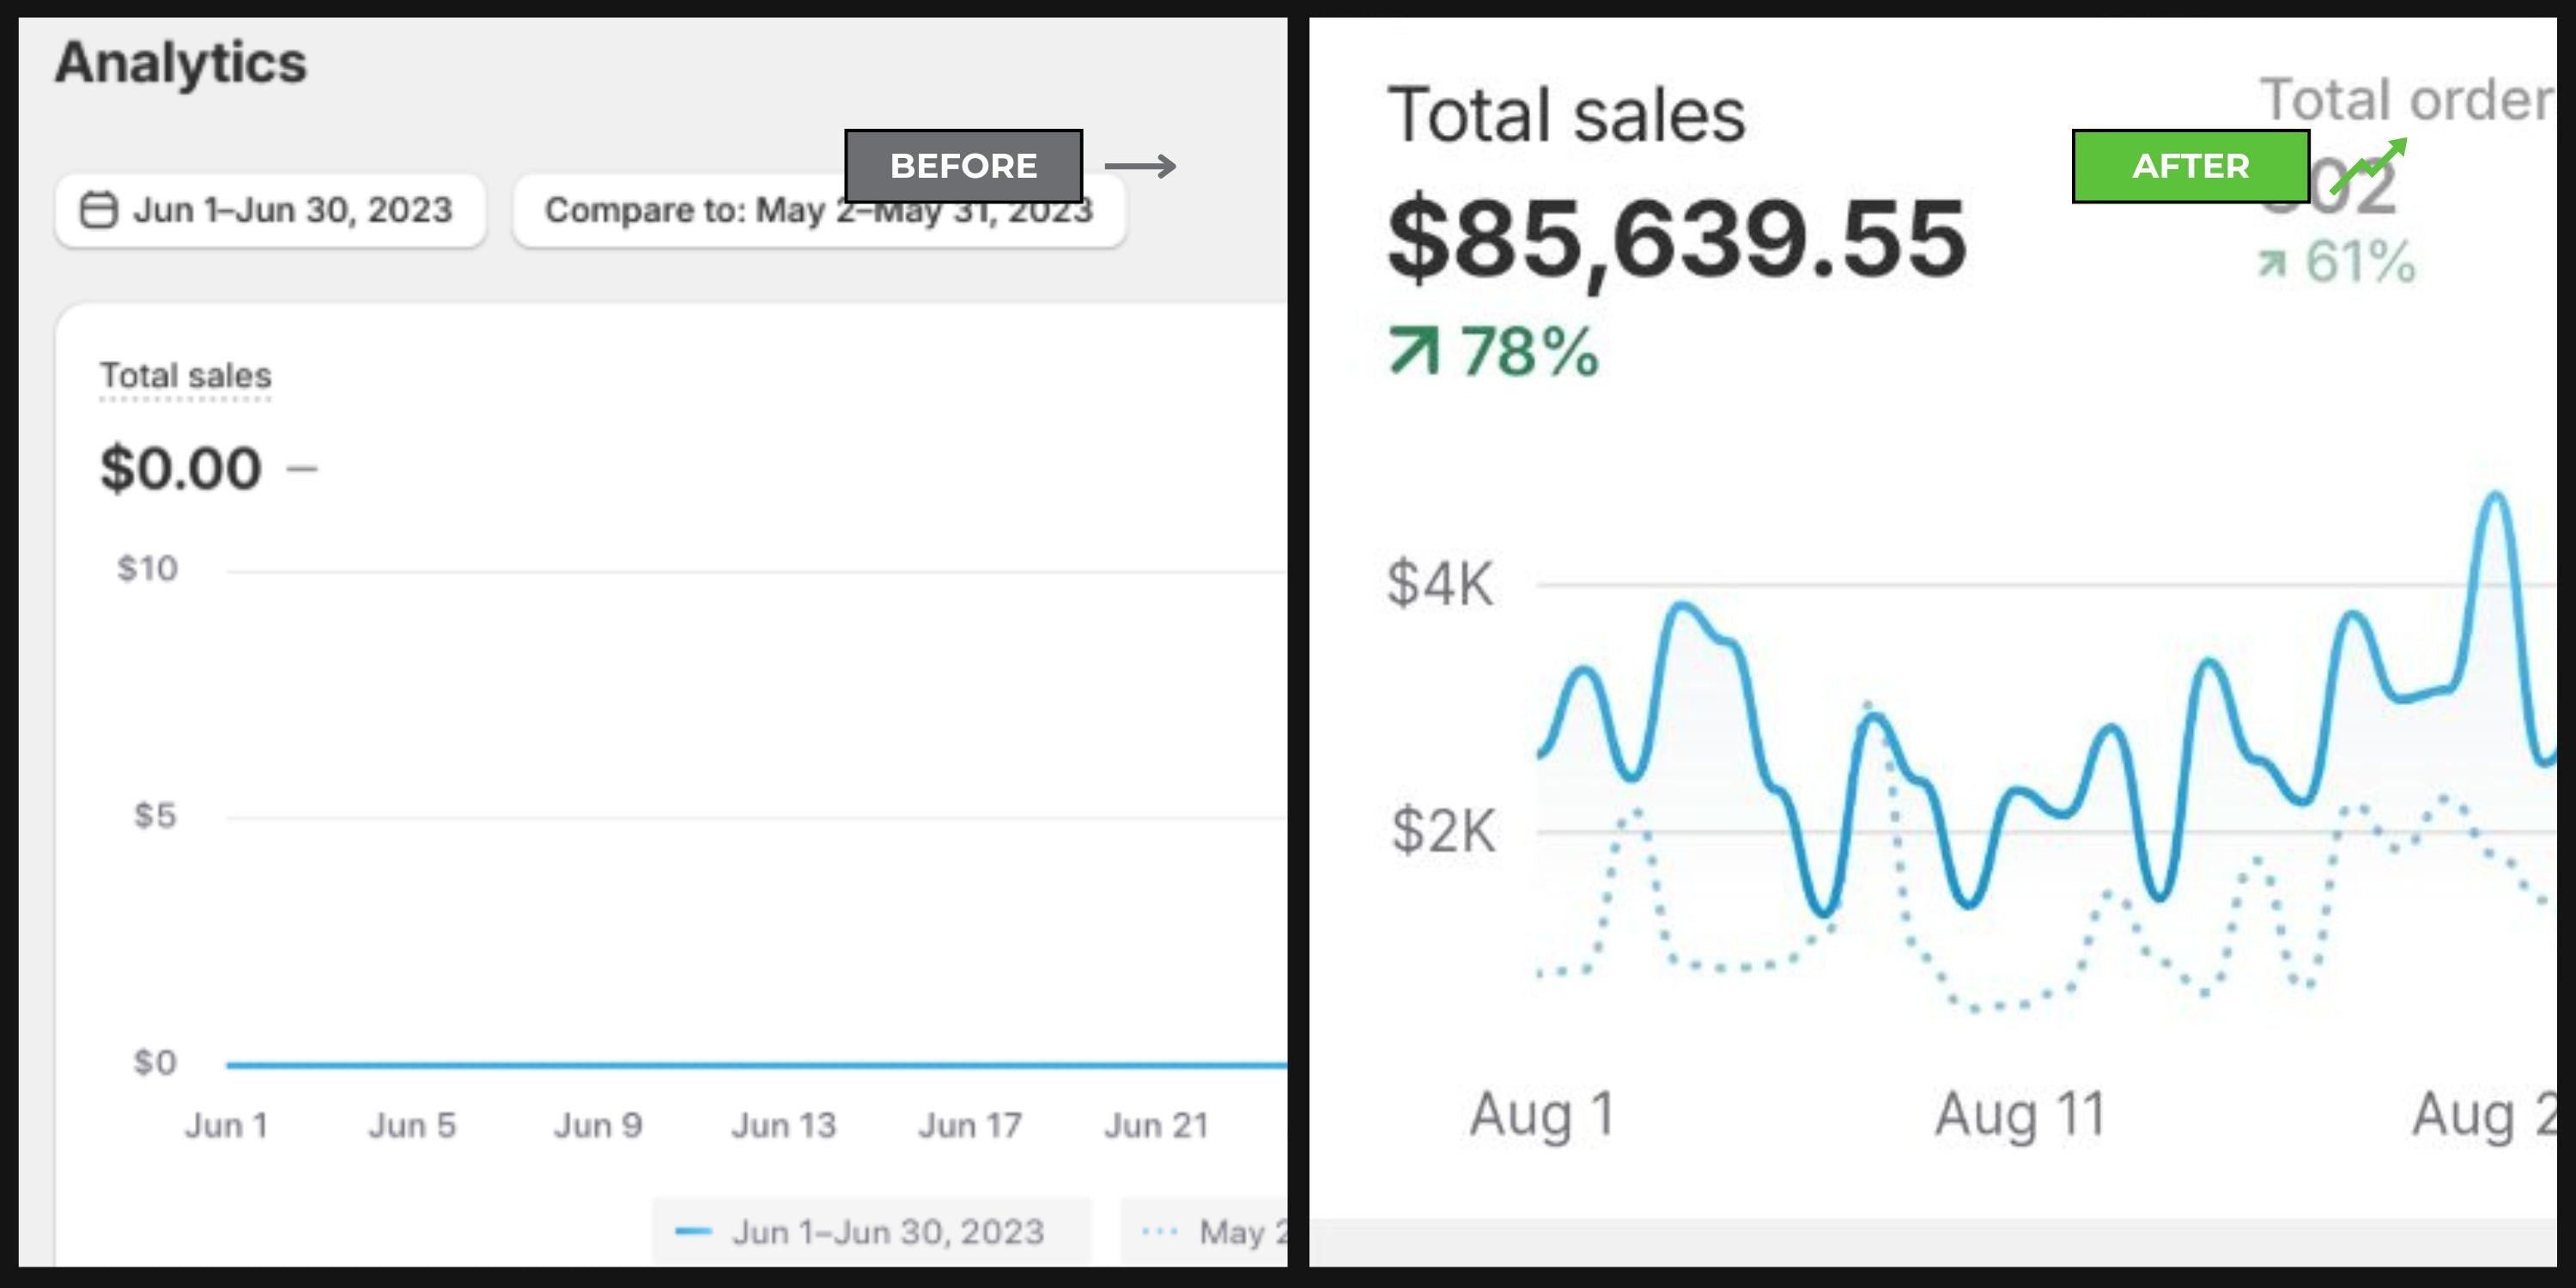Click the green trend arrow beside AFTER label

(x=2368, y=166)
